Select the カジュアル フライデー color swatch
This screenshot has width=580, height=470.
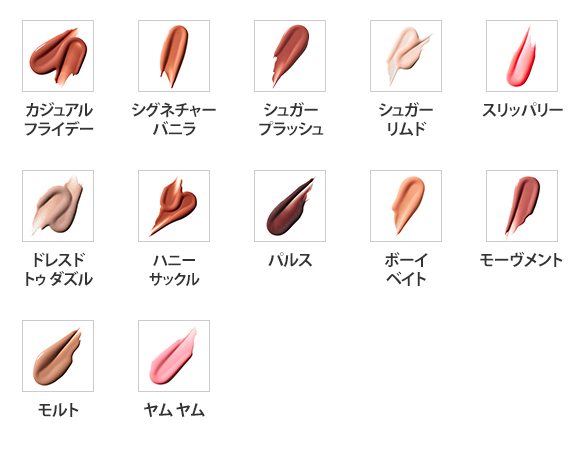(58, 56)
